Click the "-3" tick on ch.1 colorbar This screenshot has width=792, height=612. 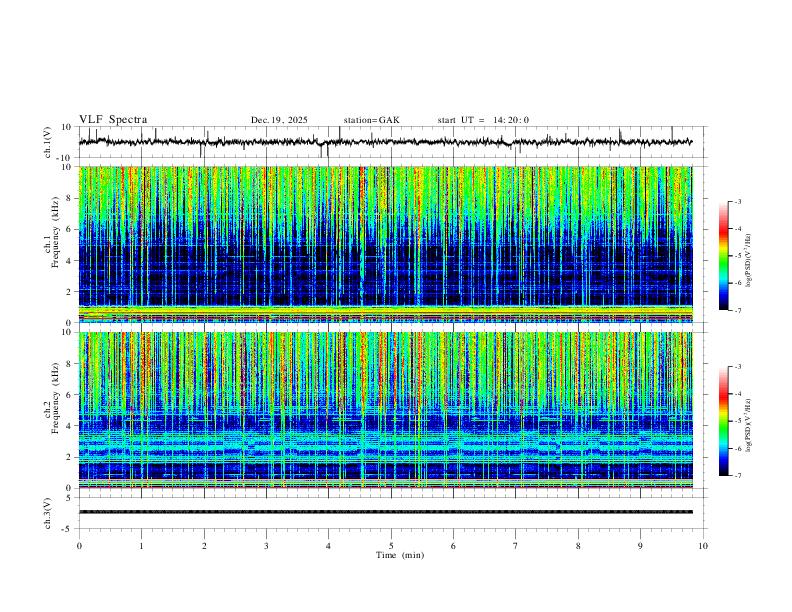pyautogui.click(x=738, y=201)
